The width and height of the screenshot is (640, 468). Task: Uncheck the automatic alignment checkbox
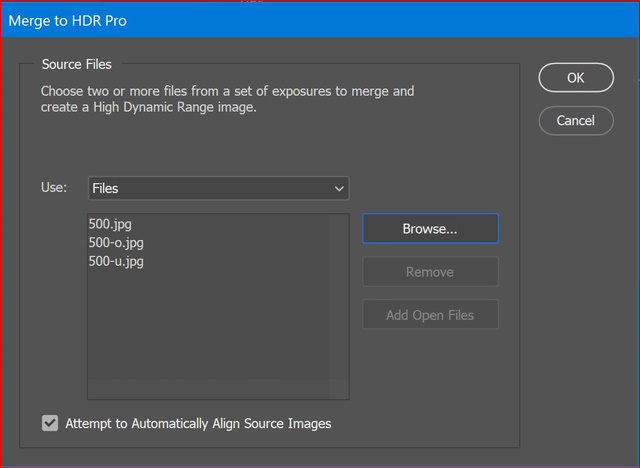click(50, 423)
